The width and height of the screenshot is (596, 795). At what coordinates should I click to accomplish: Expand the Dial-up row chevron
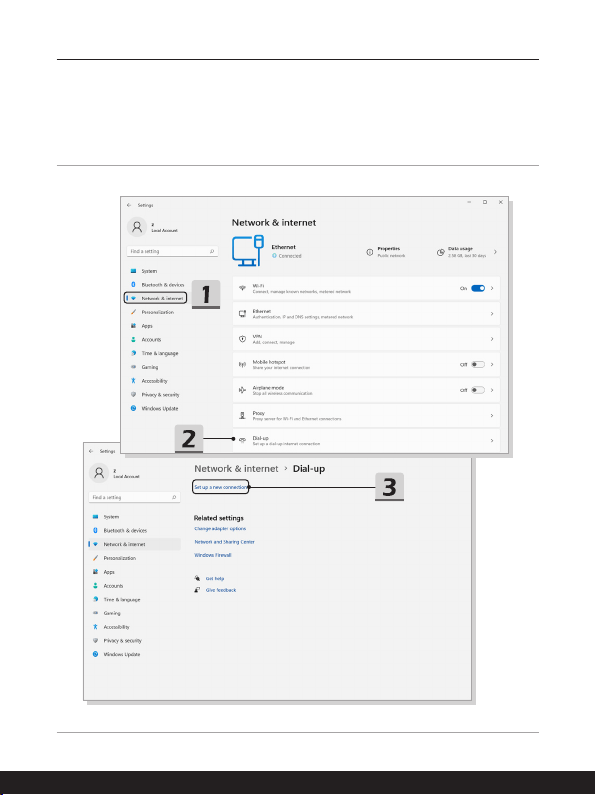[492, 441]
